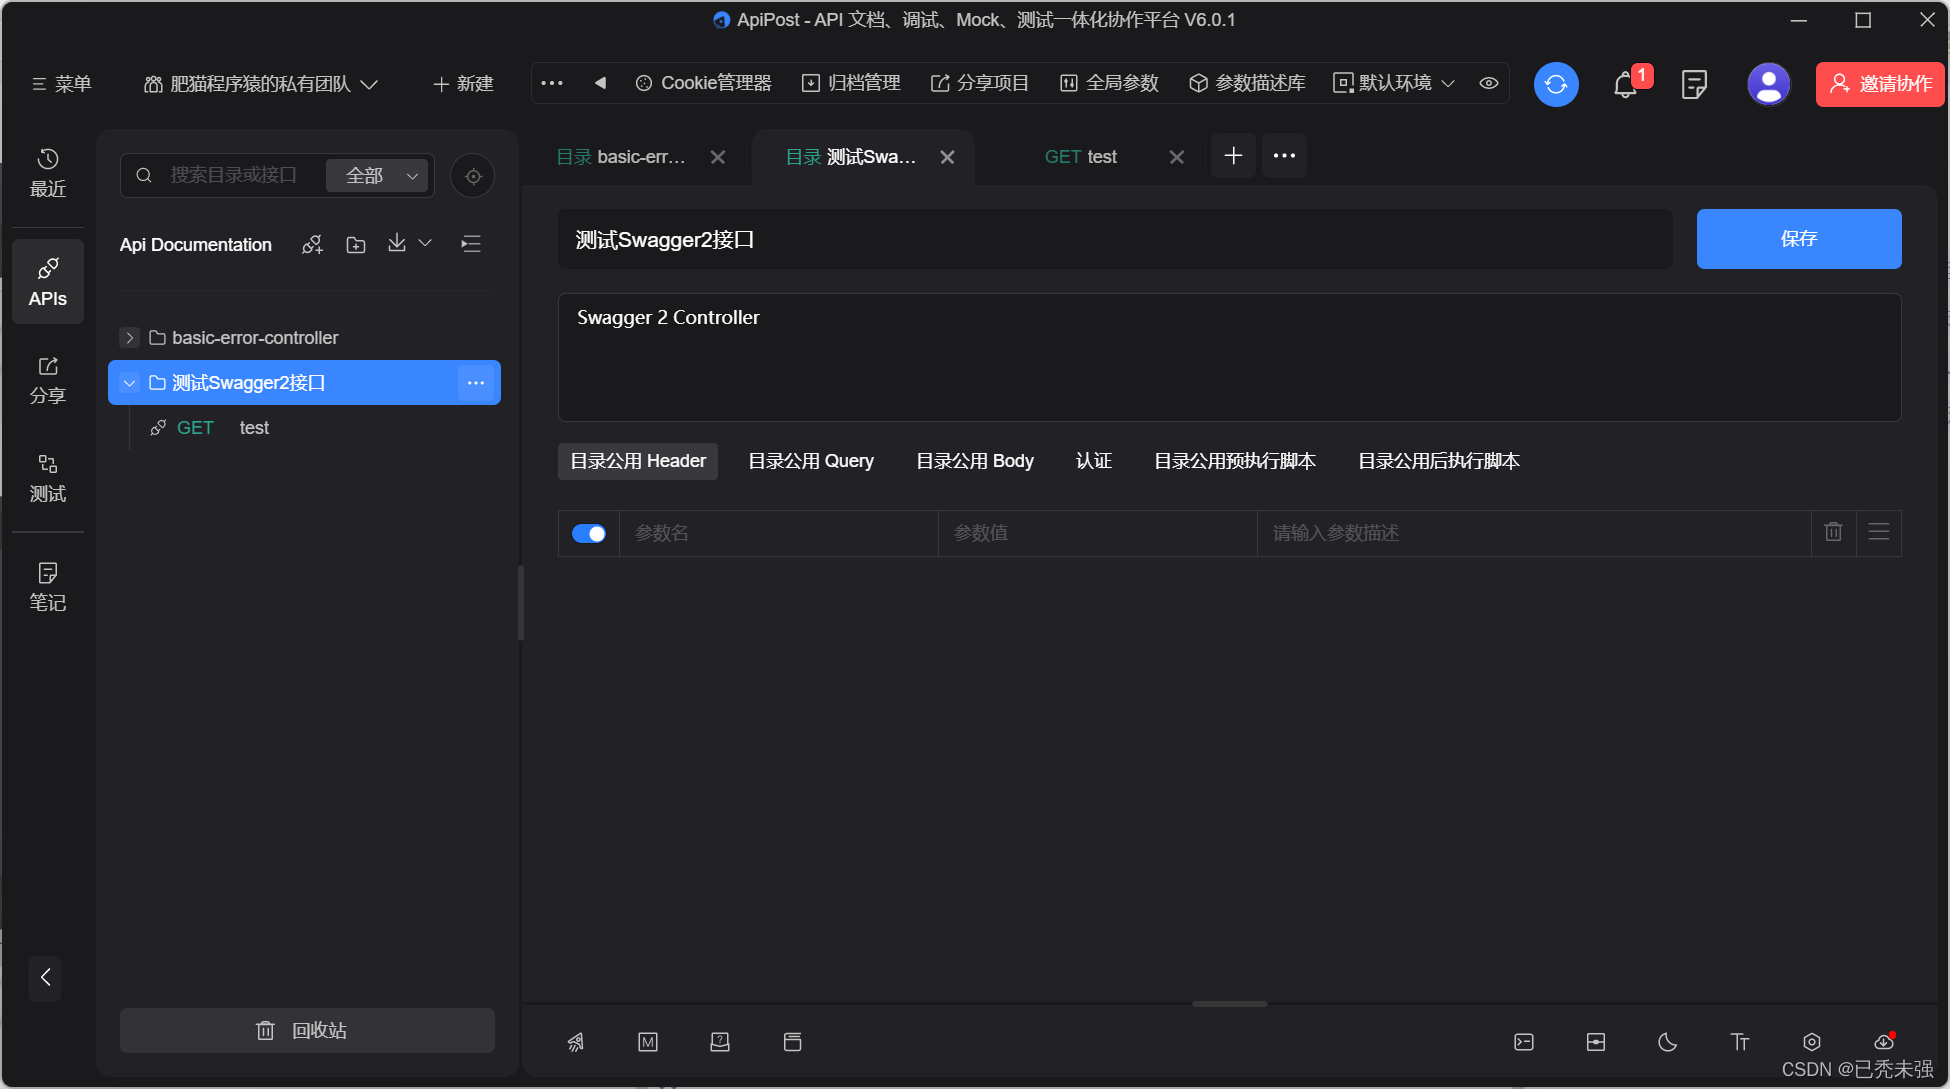Screen dimensions: 1950x1089
Task: Switch to the 目录 basic-err... tab
Action: [x=621, y=157]
